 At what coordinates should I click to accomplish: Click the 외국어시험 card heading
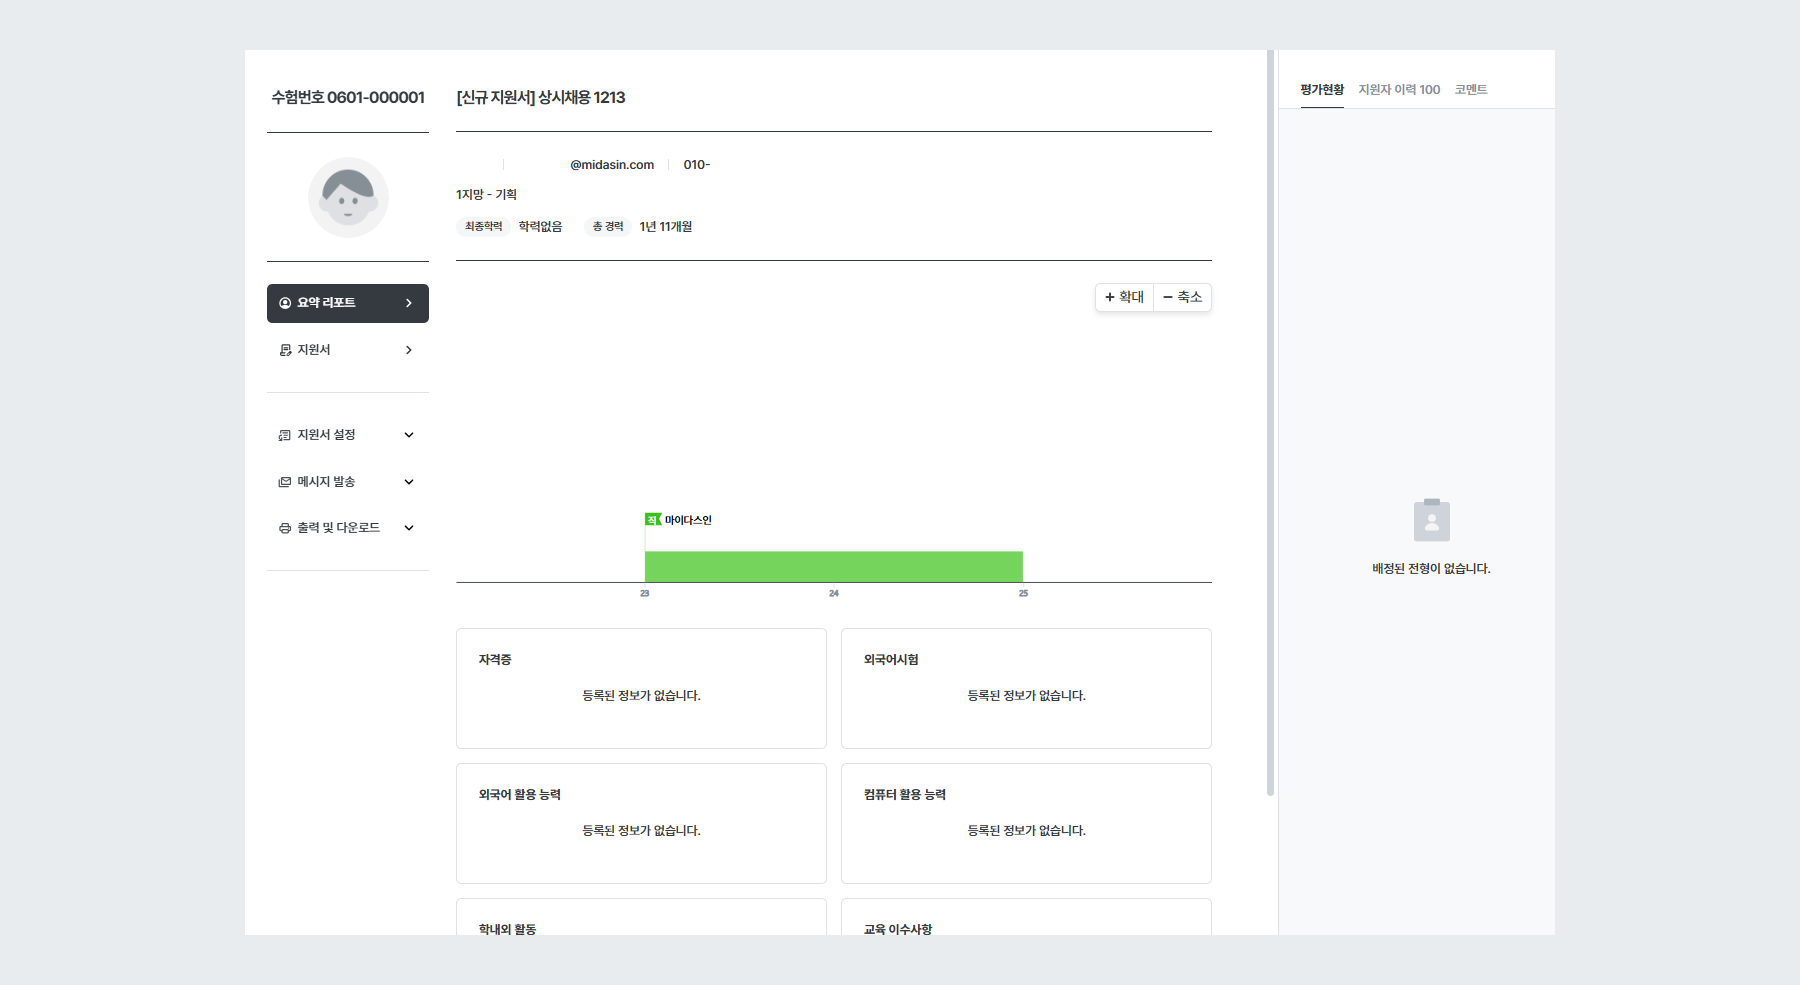coord(891,660)
